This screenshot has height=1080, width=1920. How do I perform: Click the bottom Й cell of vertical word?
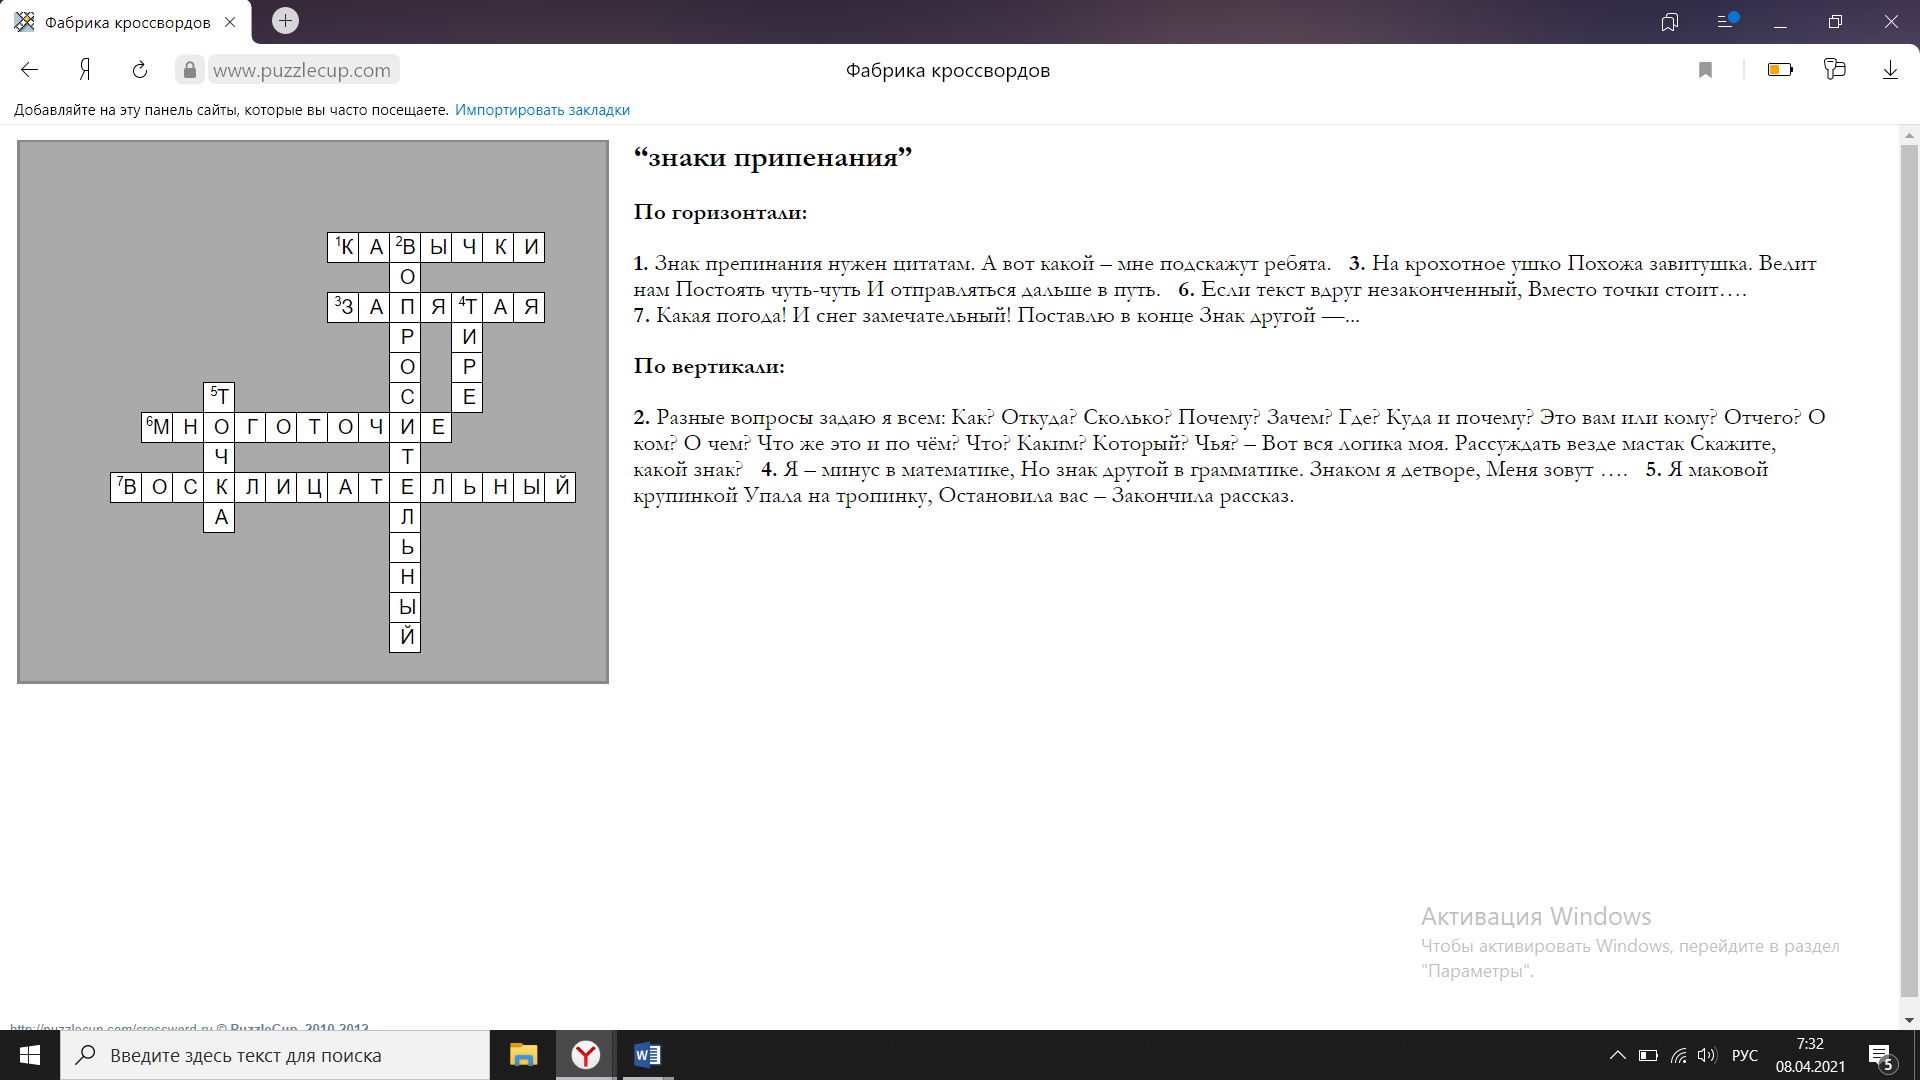tap(405, 637)
